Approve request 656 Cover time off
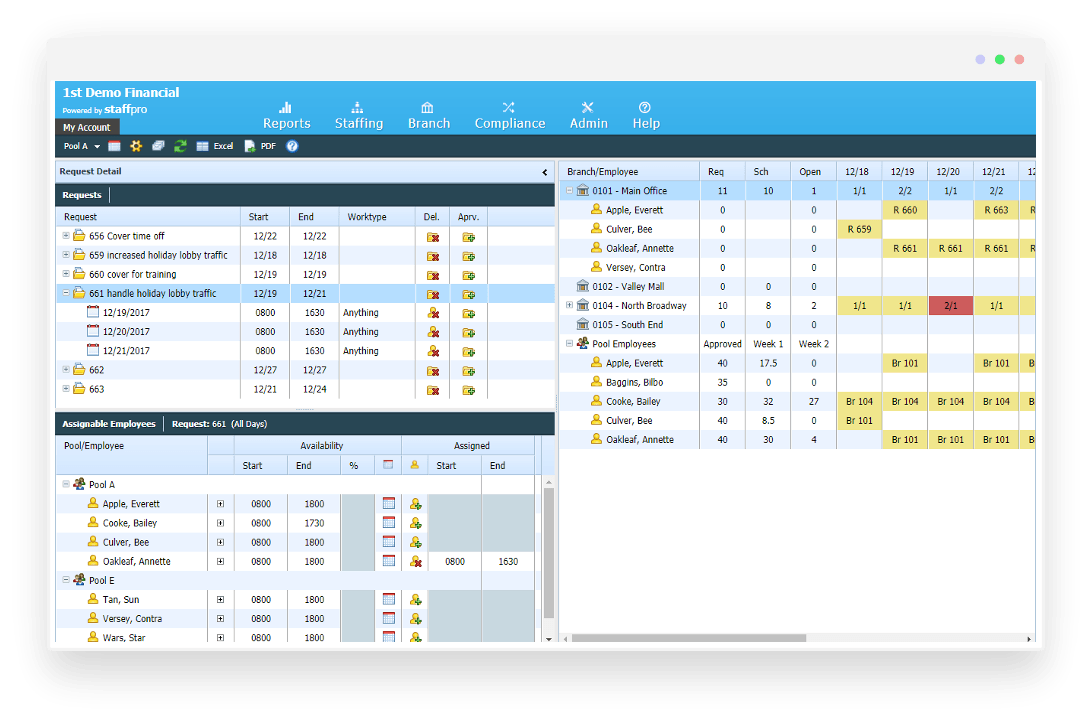The image size is (1092, 722). coord(469,237)
